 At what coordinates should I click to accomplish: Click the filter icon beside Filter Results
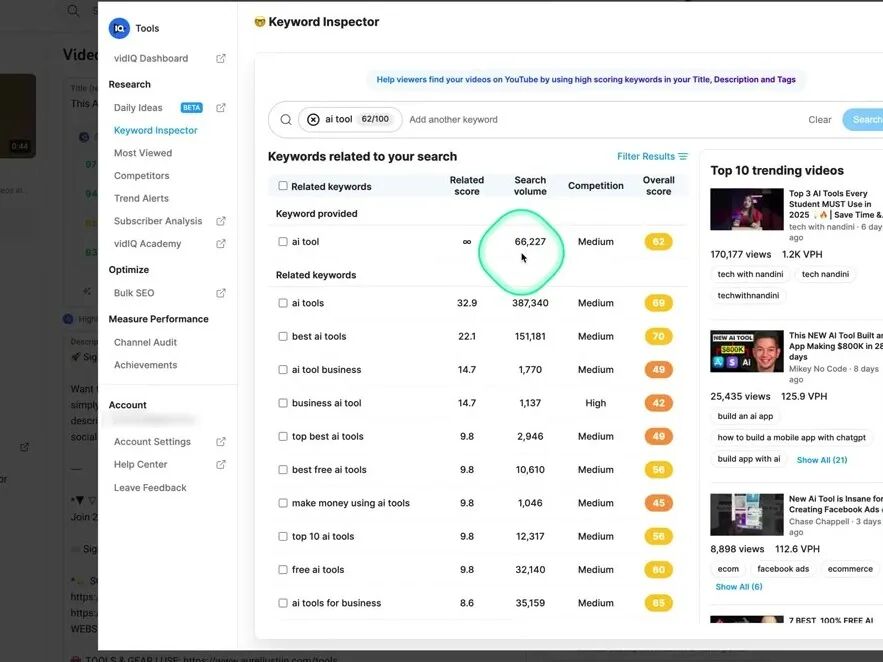pyautogui.click(x=686, y=156)
